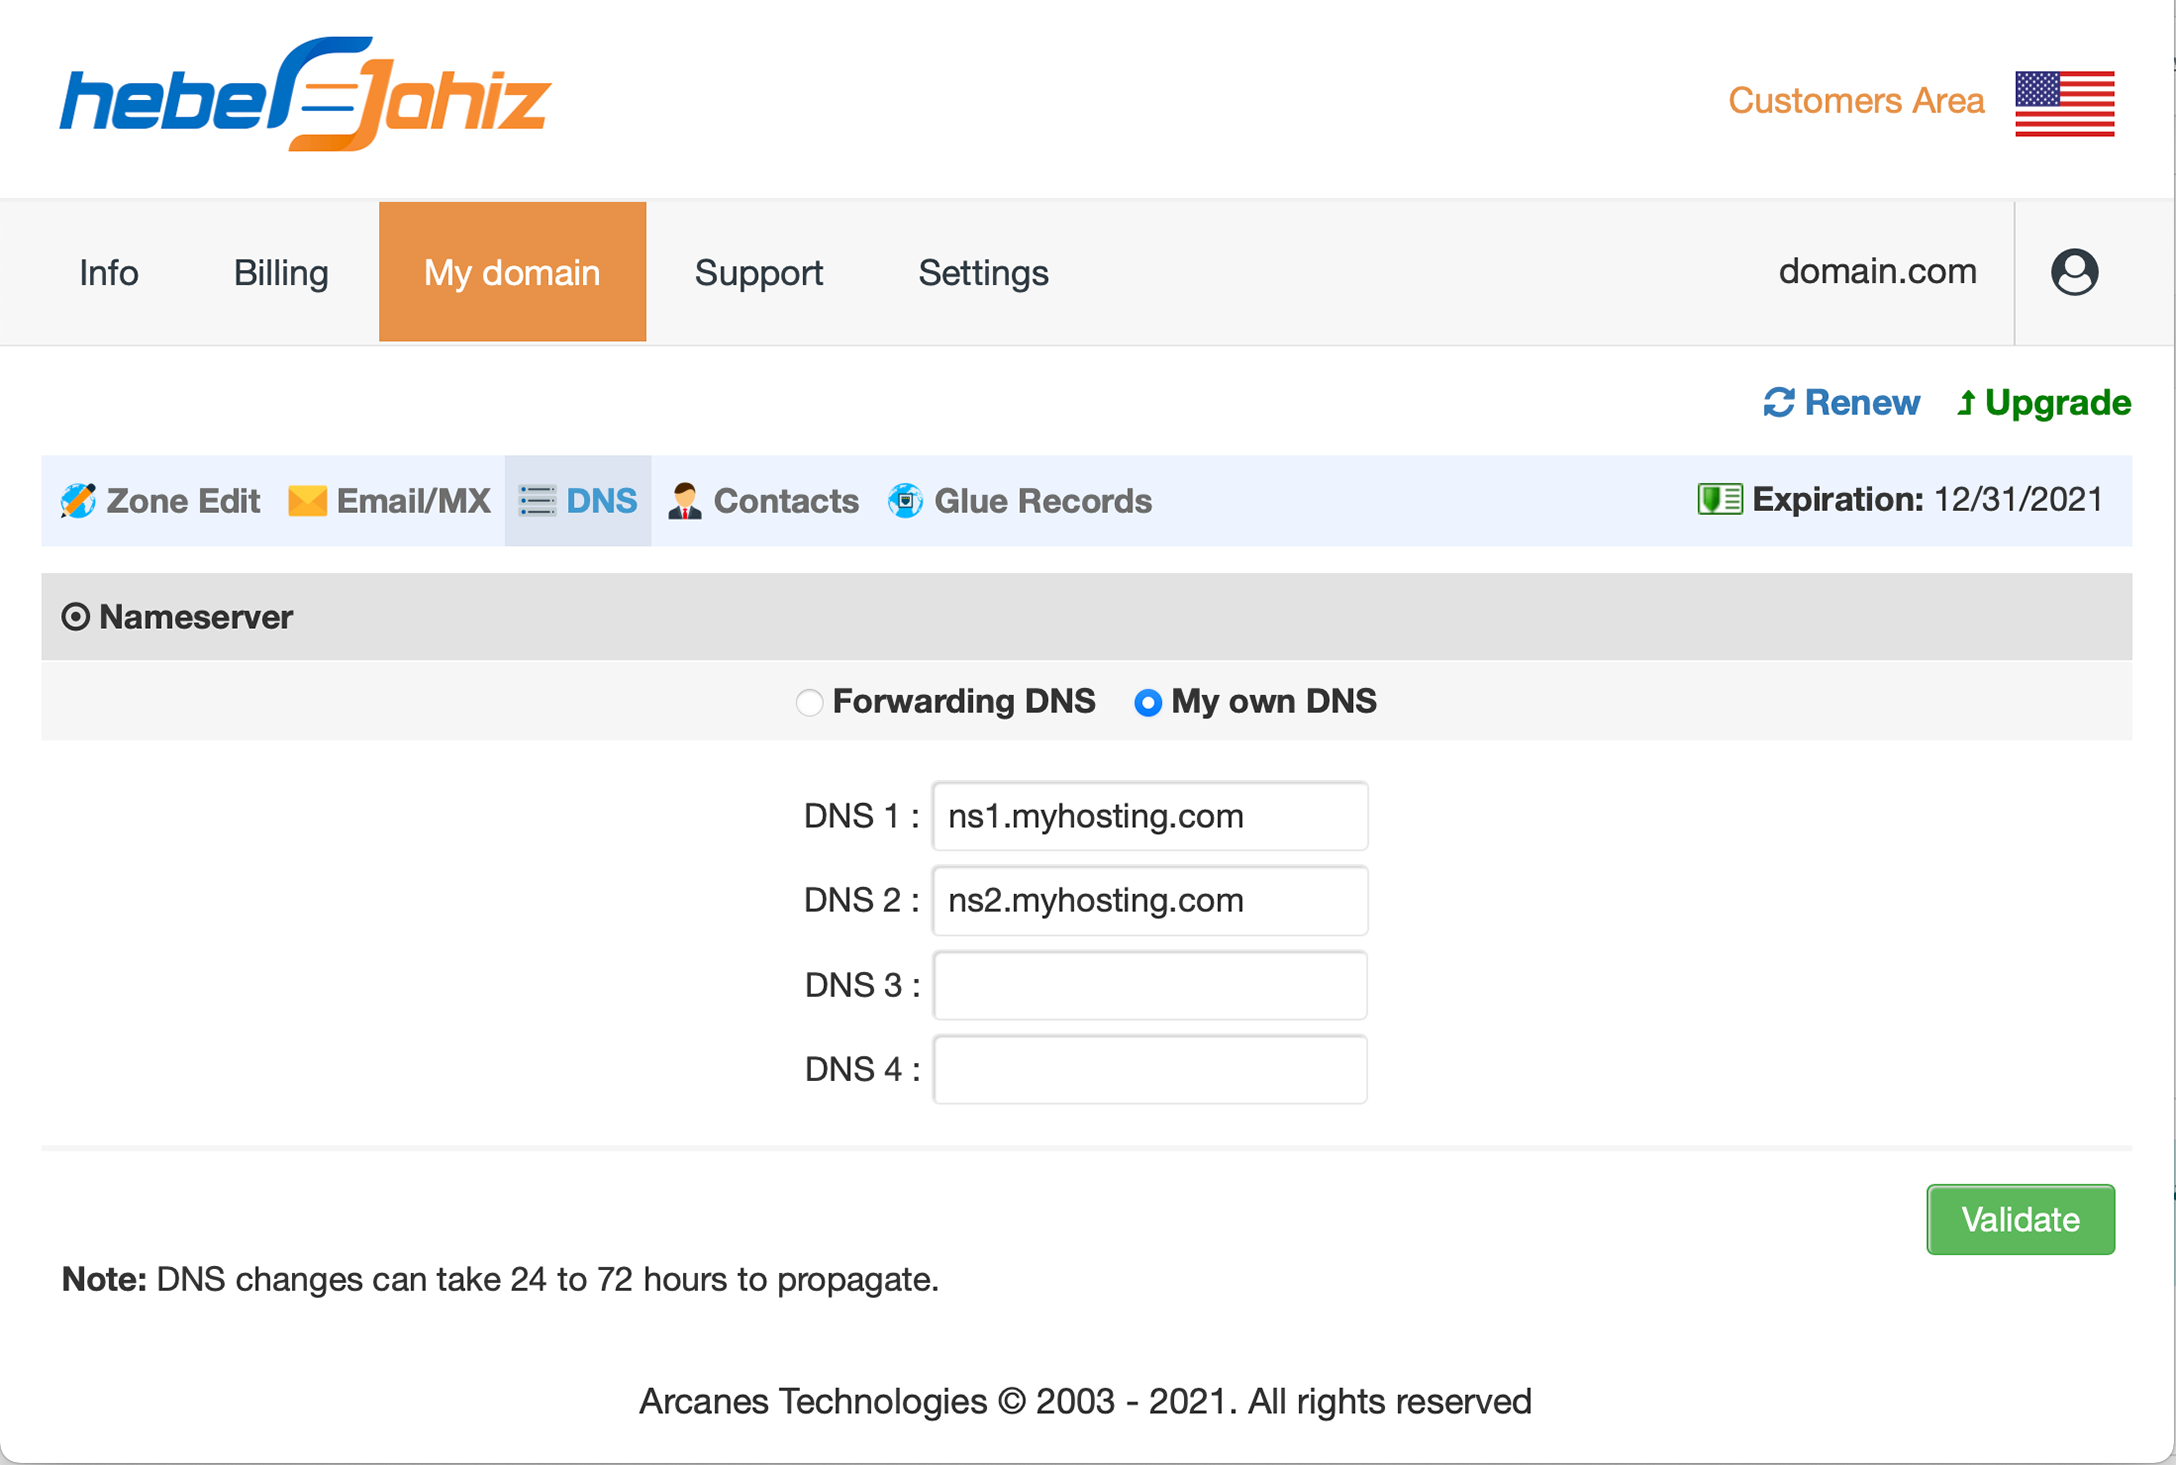
Task: Focus the empty DNS 4 field
Action: [1150, 1069]
